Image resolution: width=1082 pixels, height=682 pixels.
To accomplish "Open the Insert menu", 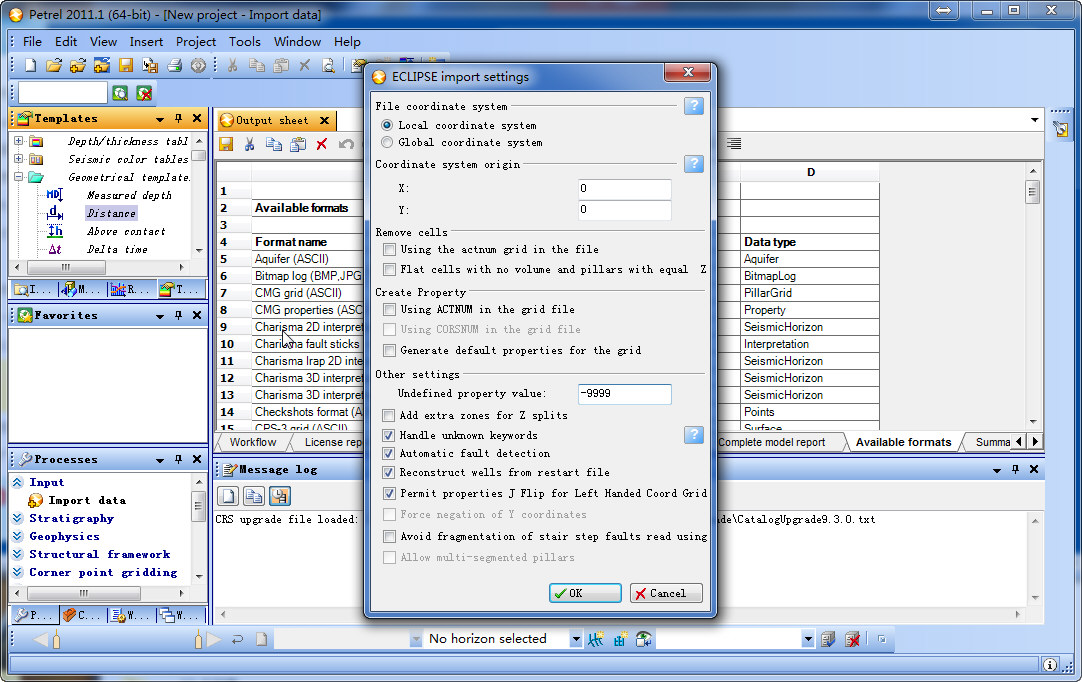I will pyautogui.click(x=146, y=41).
